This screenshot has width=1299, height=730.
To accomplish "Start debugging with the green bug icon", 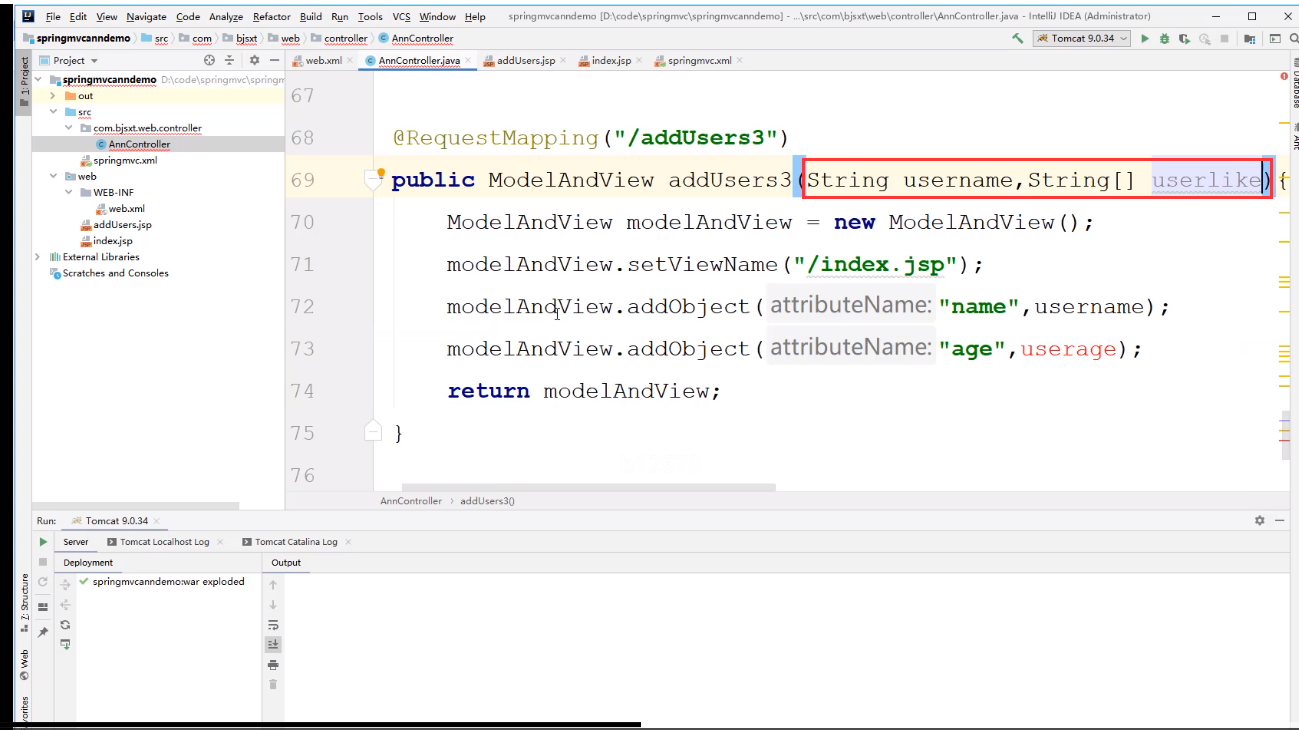I will click(x=1164, y=38).
